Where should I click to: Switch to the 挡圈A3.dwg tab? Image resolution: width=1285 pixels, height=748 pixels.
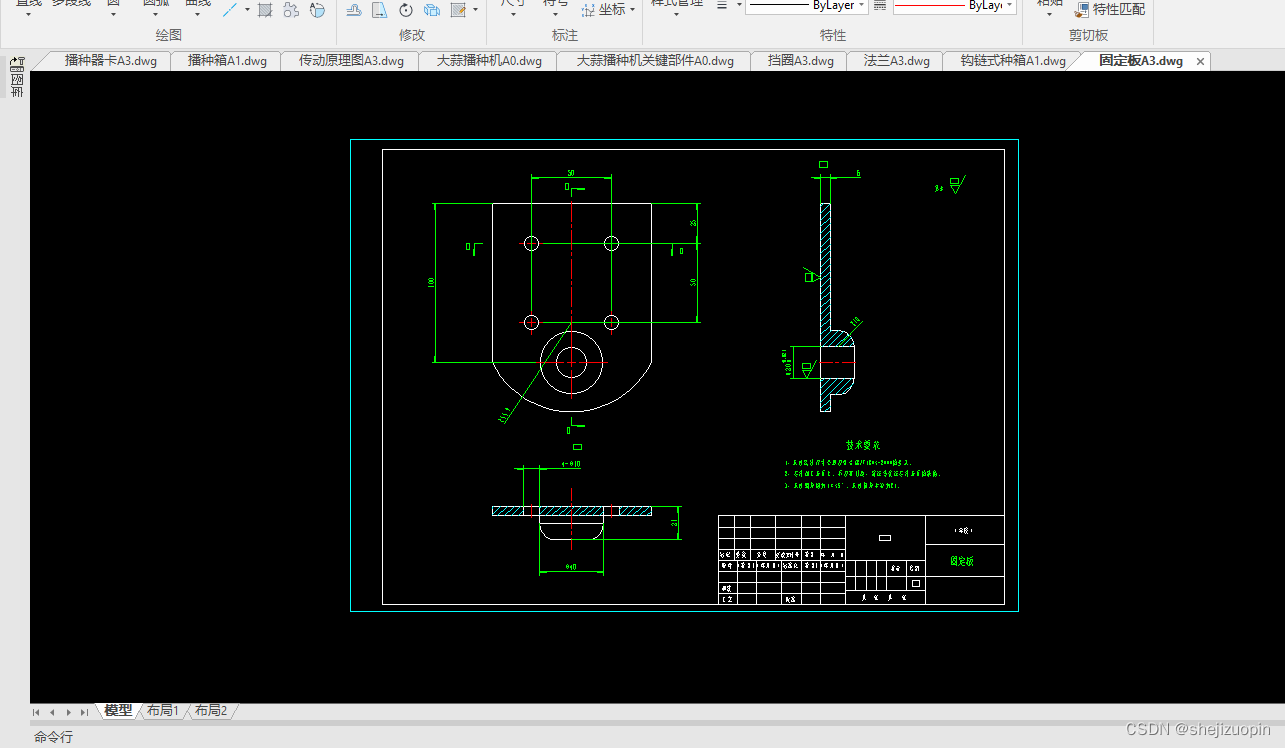800,61
